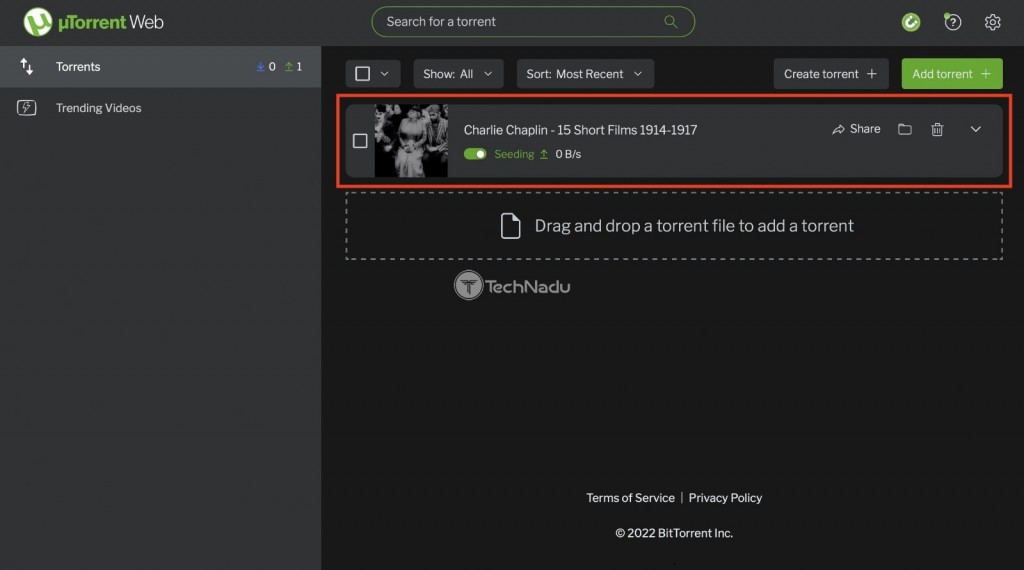Screen dimensions: 1024x570
Task: Click the µTorrent Web logo
Action: point(93,22)
